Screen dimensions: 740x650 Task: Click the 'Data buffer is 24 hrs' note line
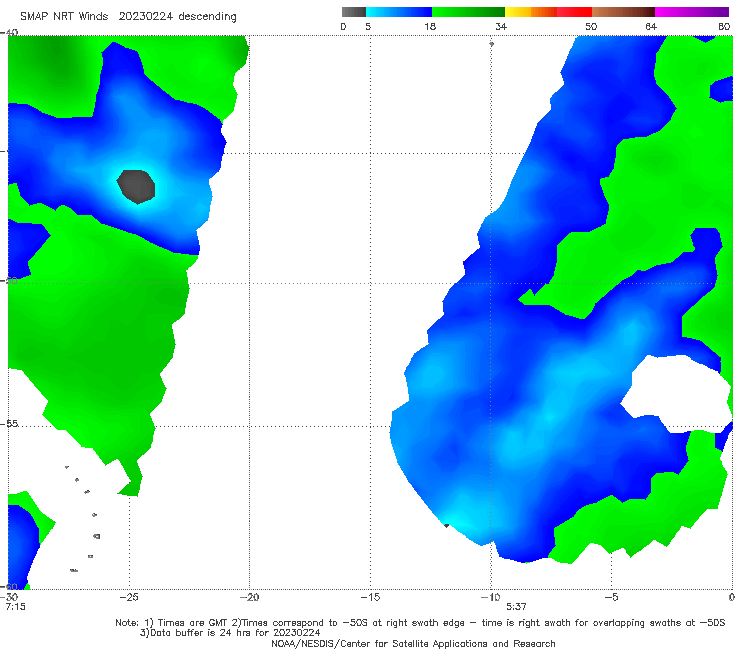(x=230, y=633)
